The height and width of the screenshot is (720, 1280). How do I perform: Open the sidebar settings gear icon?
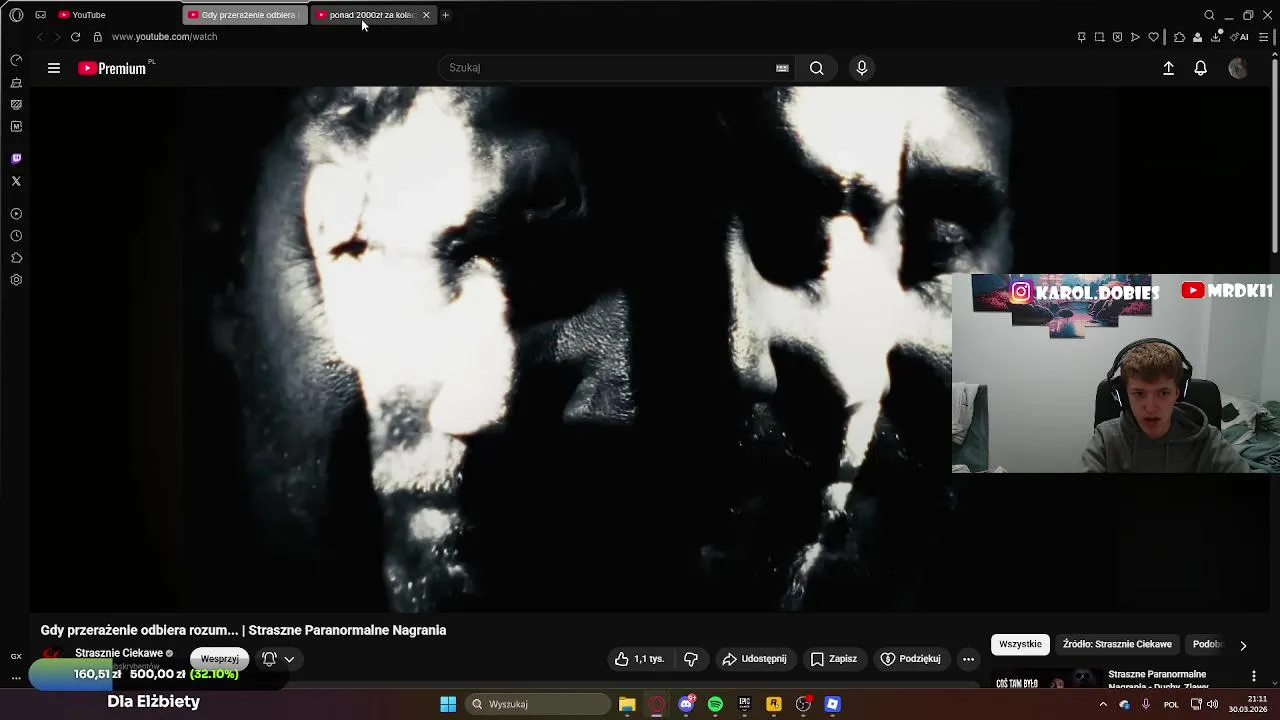click(x=16, y=280)
